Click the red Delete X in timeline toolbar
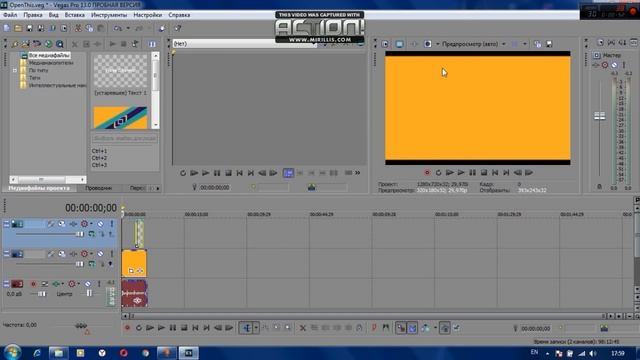This screenshot has width=640, height=360. [x=302, y=328]
